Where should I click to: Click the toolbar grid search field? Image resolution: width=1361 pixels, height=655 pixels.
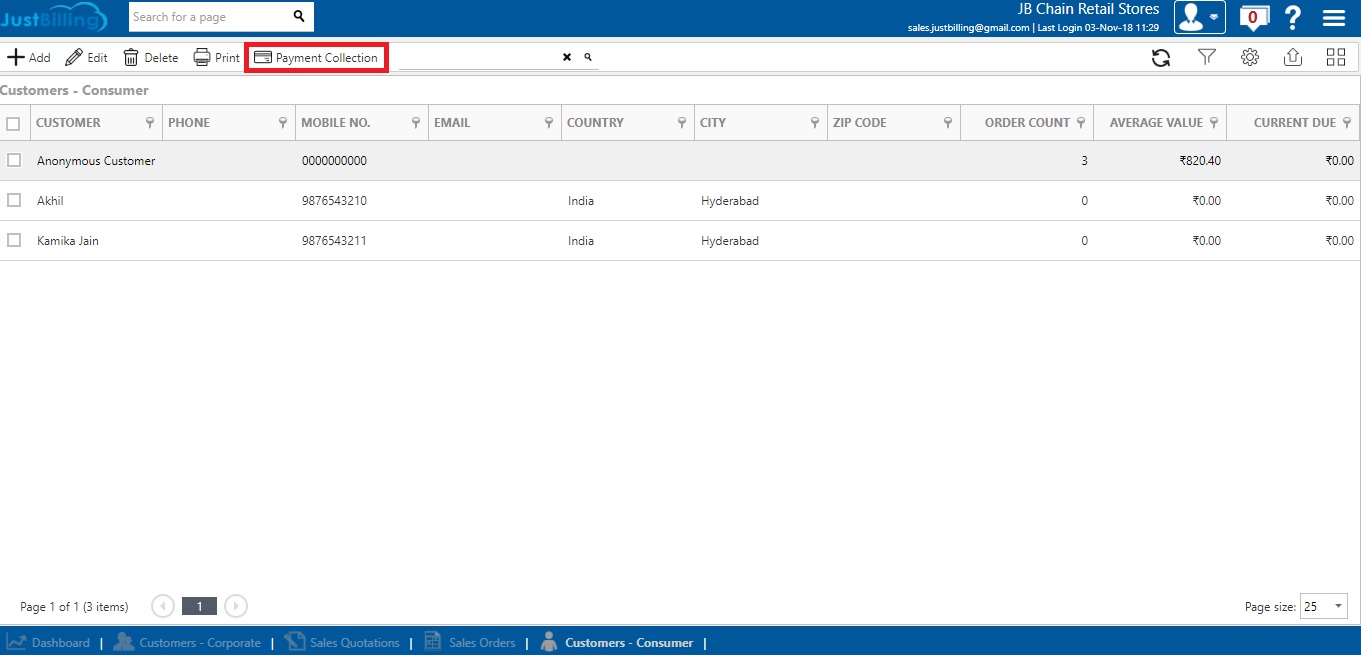pos(478,58)
